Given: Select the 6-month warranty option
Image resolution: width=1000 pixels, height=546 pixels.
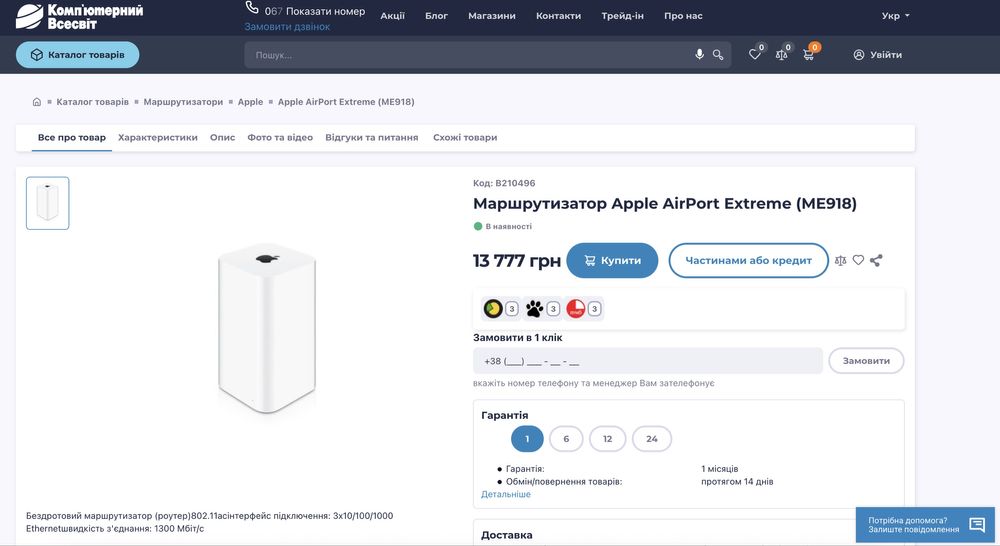Looking at the screenshot, I should click(x=566, y=439).
